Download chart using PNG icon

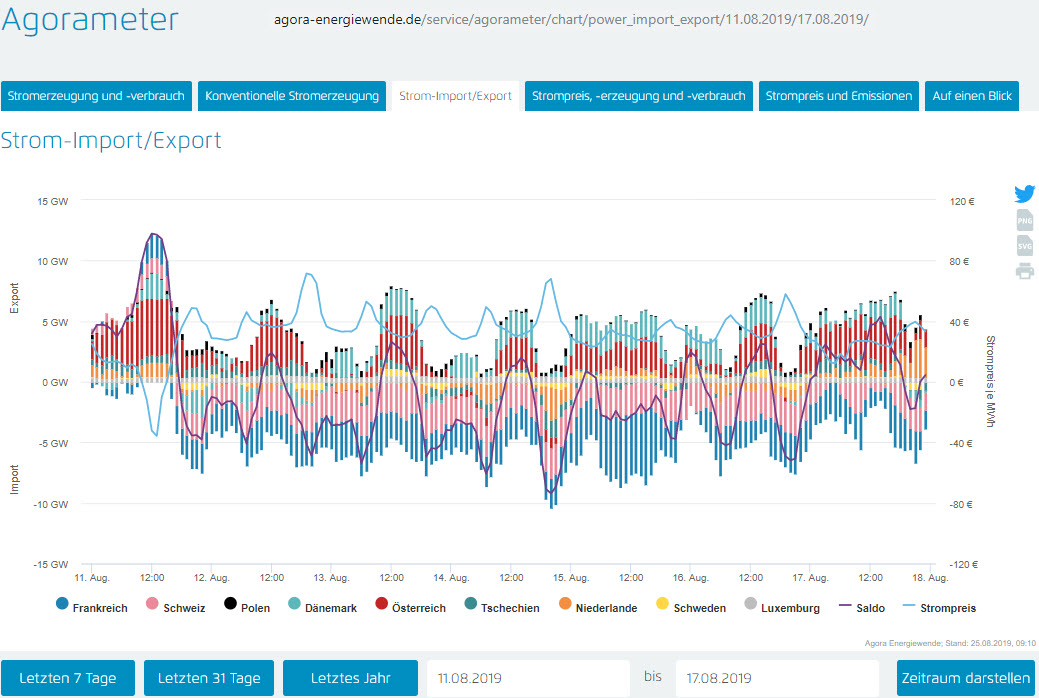click(1025, 220)
